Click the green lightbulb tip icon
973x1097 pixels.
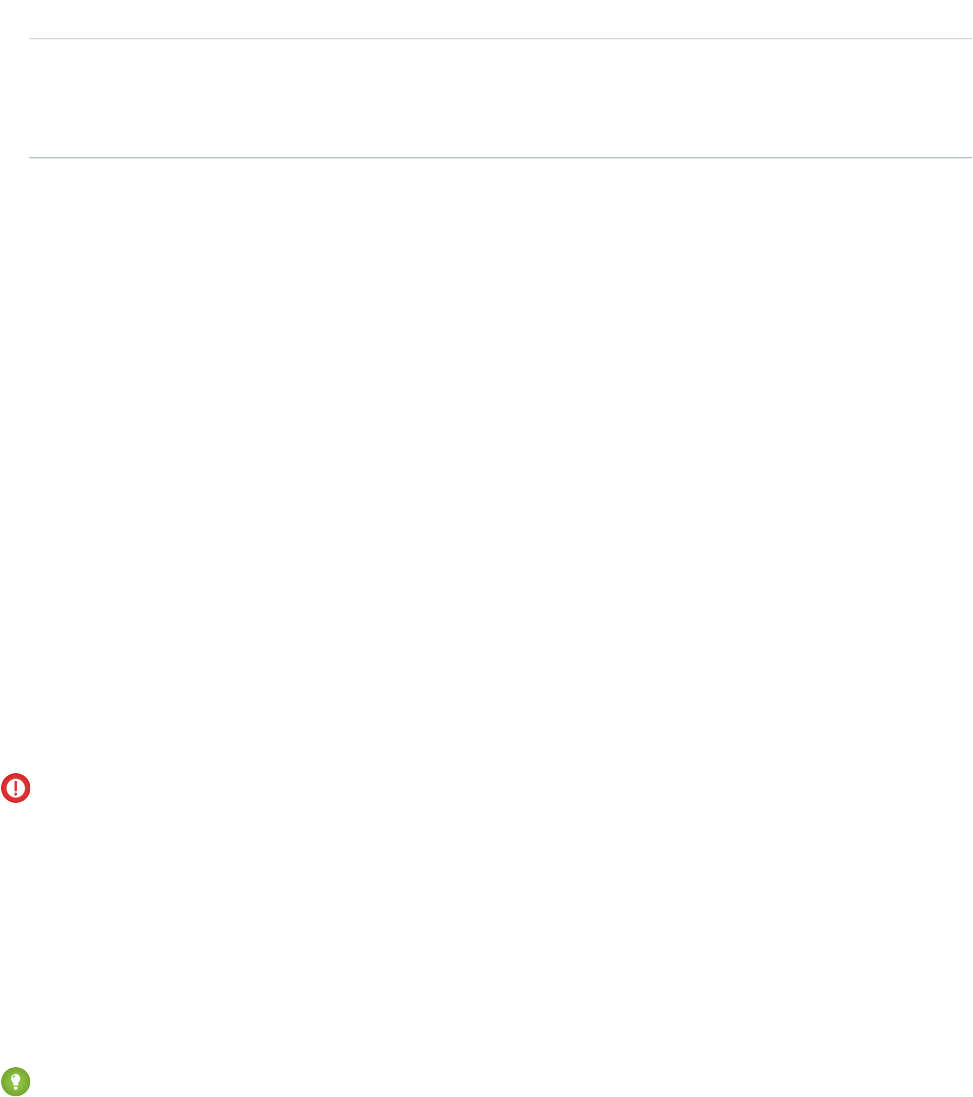coord(16,1080)
